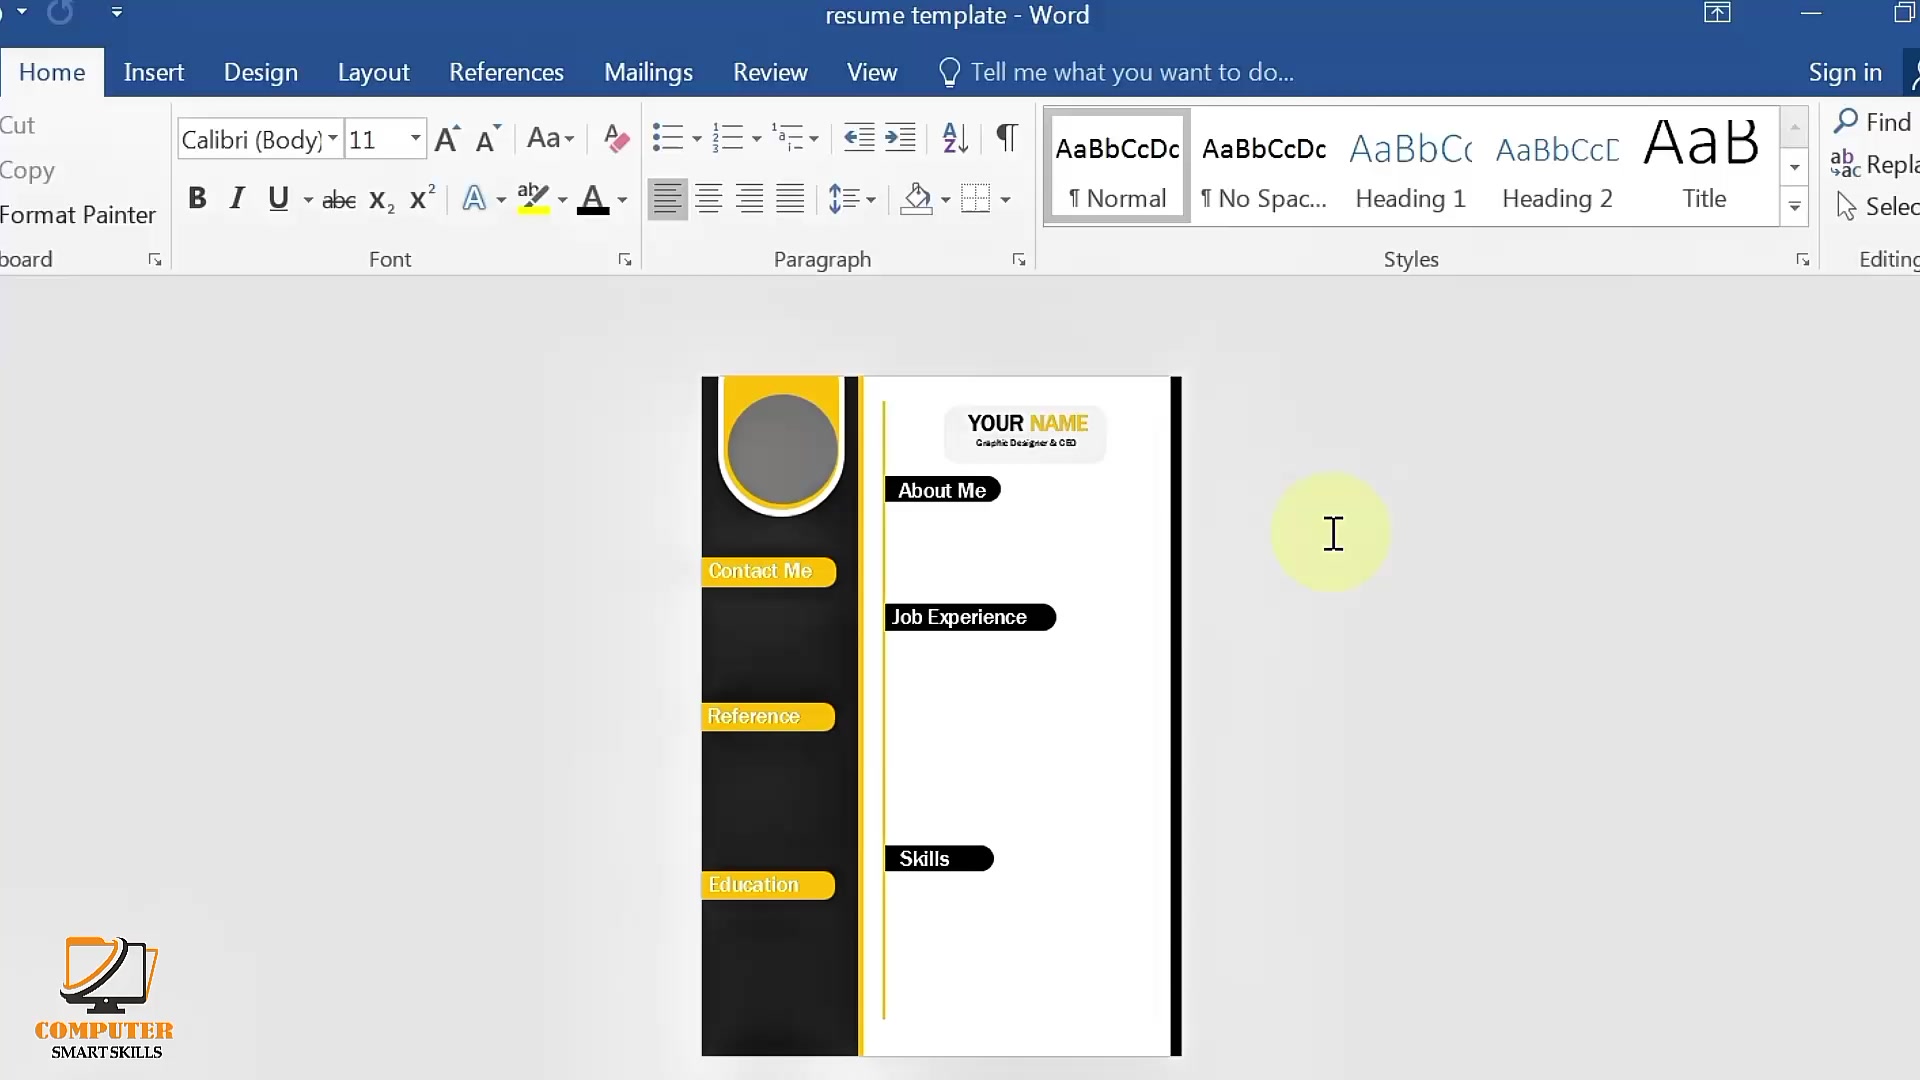The width and height of the screenshot is (1920, 1080).
Task: Click the Grow Font size icon
Action: (x=447, y=139)
